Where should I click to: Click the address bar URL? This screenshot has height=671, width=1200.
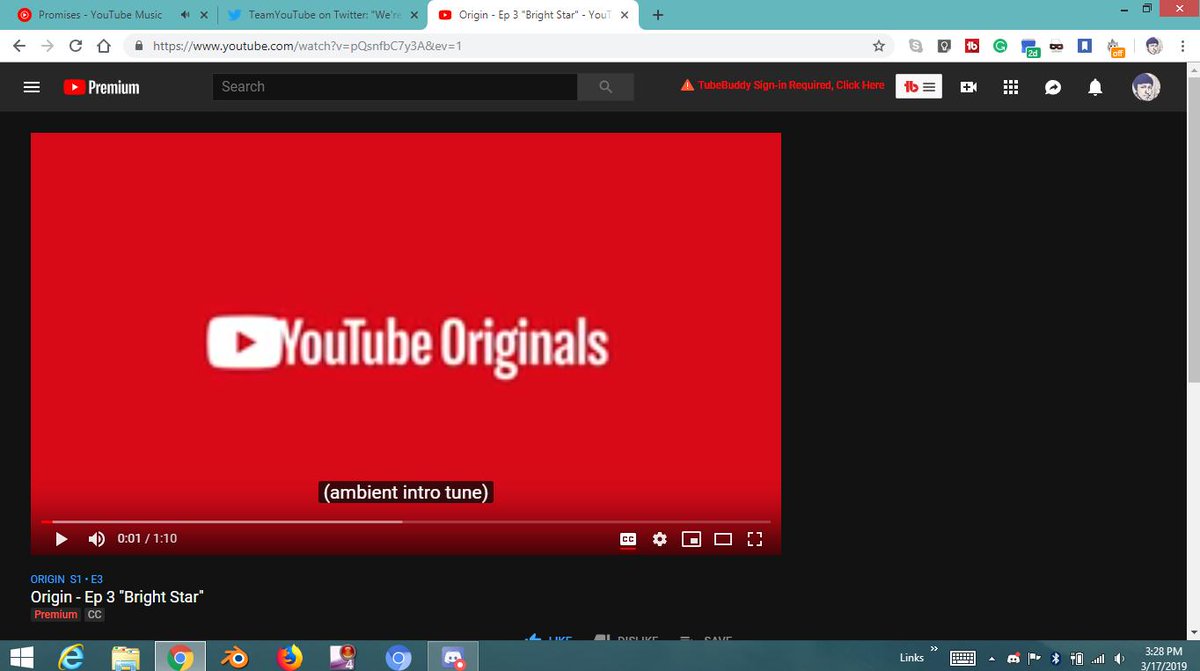tap(307, 46)
